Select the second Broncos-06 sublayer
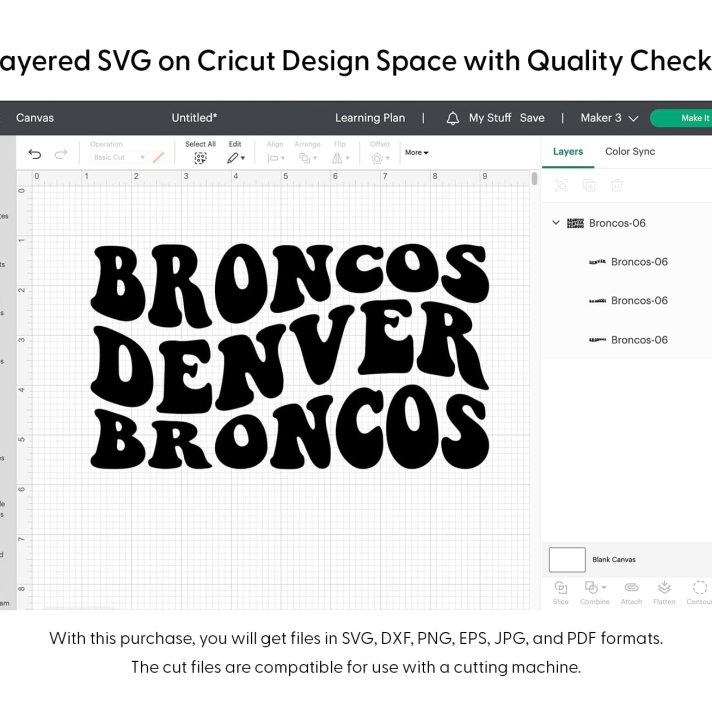 (x=627, y=301)
